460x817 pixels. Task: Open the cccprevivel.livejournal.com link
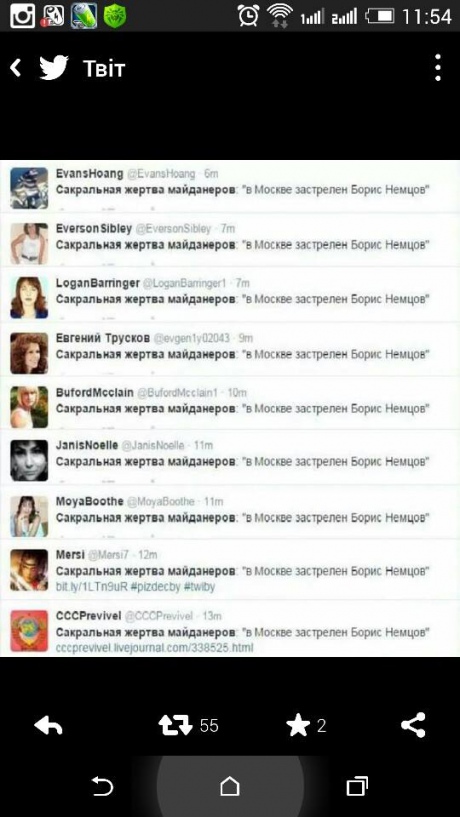point(154,648)
